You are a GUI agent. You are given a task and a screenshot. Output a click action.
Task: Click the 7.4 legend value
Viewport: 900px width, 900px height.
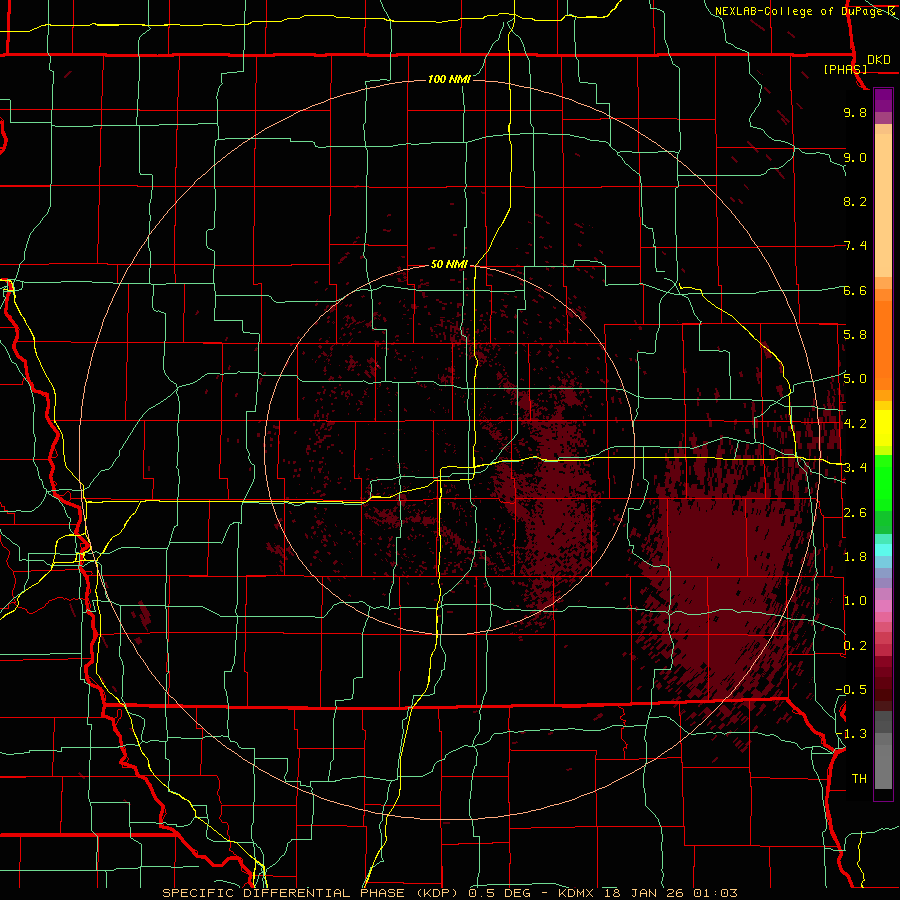[x=855, y=246]
